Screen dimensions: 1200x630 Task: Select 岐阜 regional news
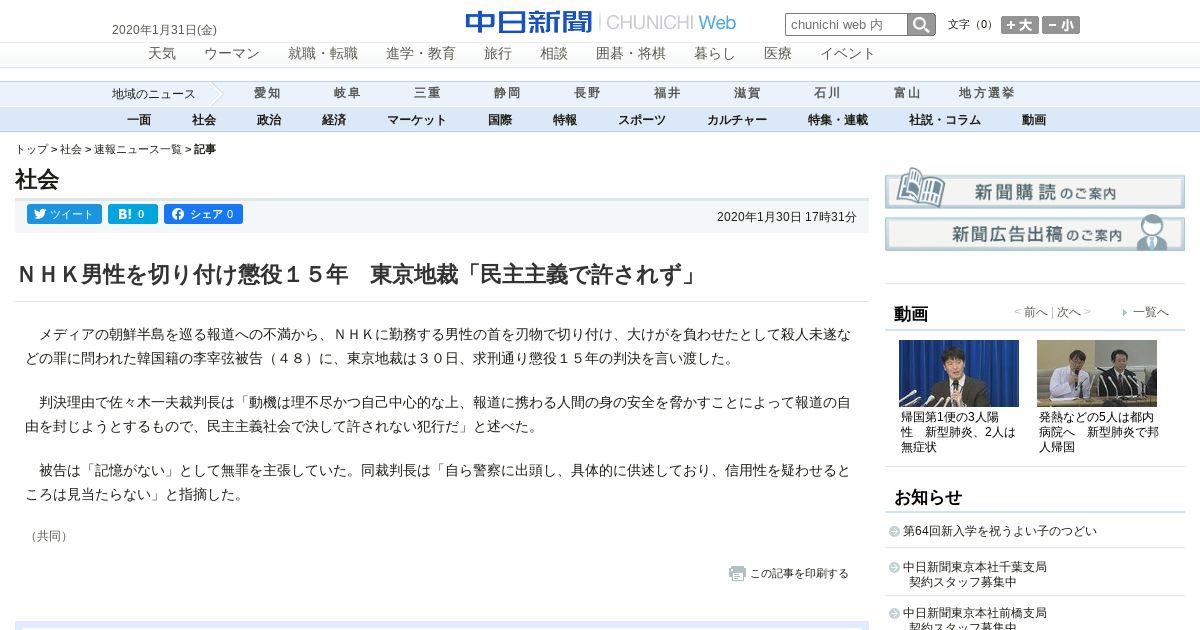[x=347, y=93]
